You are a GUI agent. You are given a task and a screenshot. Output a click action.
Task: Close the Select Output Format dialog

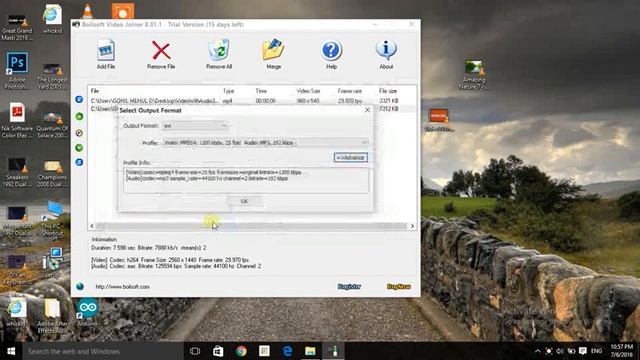[x=367, y=110]
